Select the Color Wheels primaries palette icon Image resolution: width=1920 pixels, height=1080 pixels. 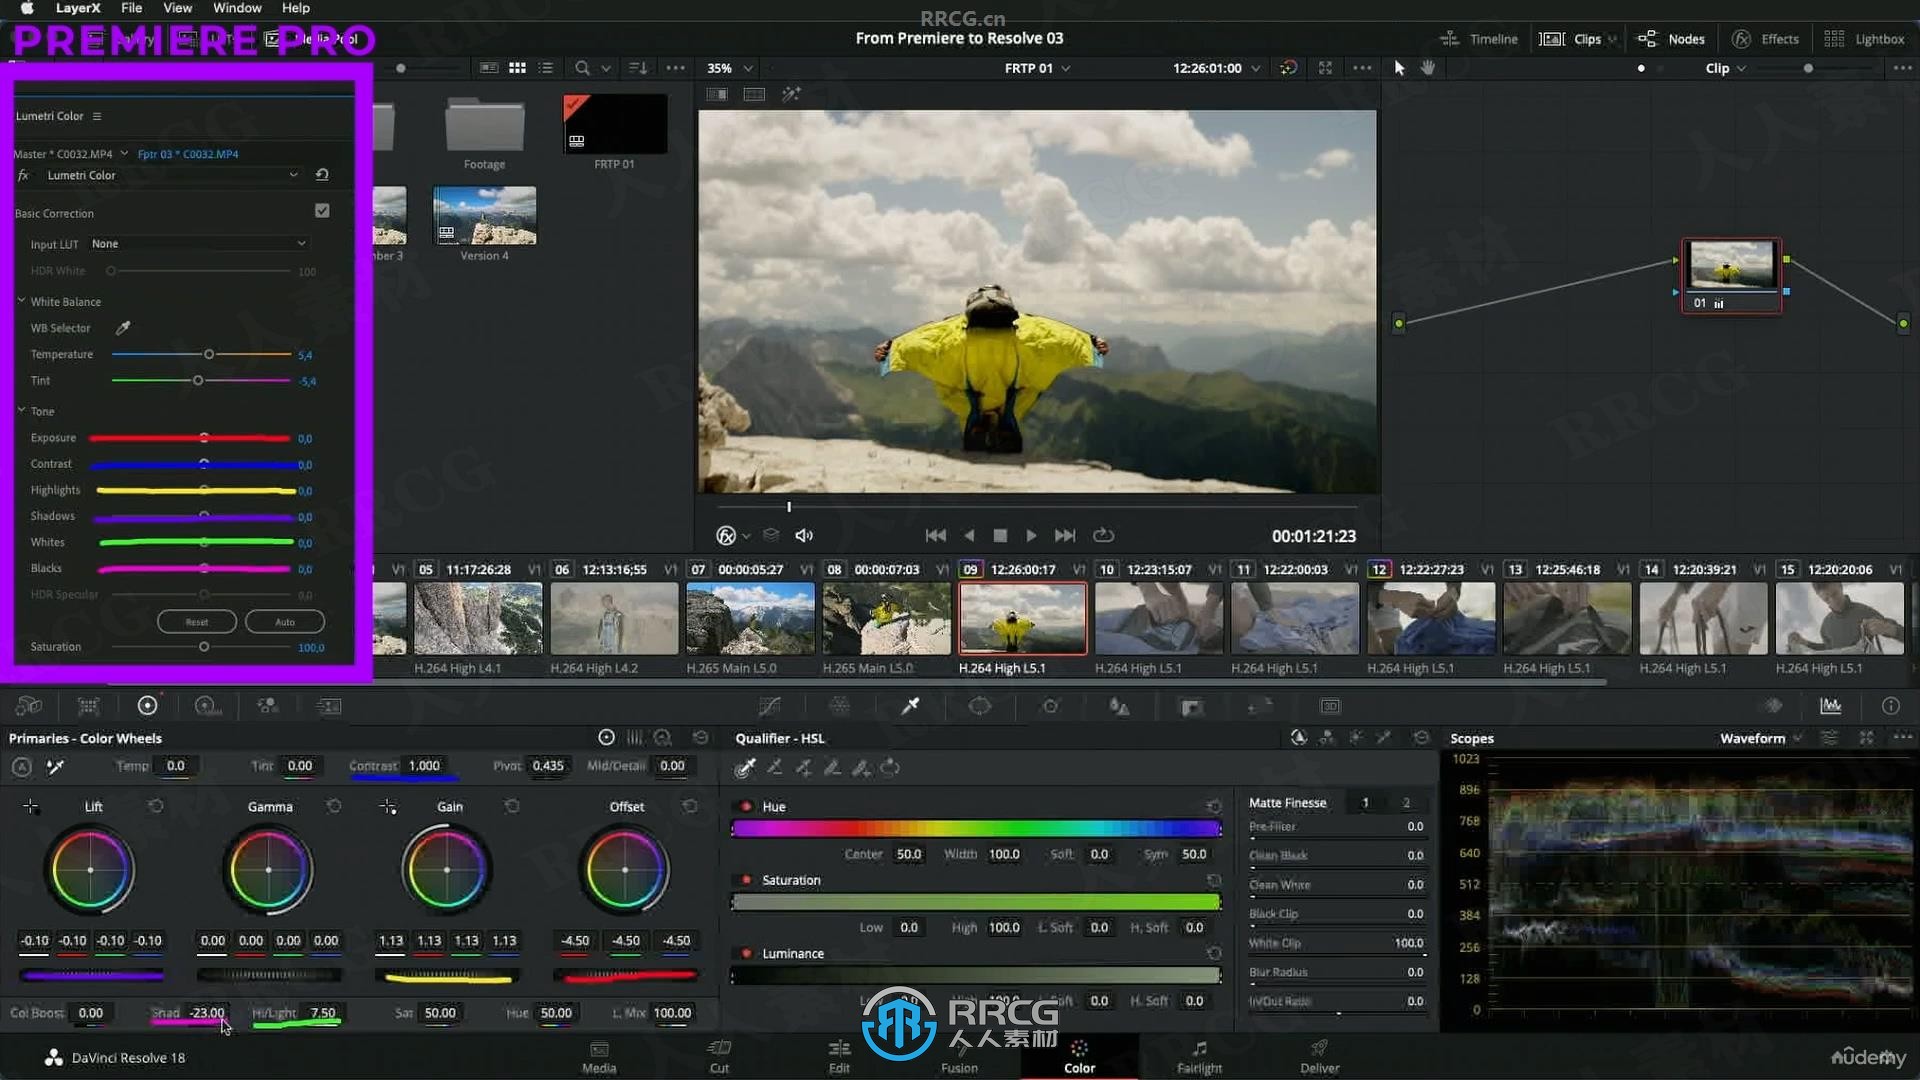pyautogui.click(x=147, y=706)
